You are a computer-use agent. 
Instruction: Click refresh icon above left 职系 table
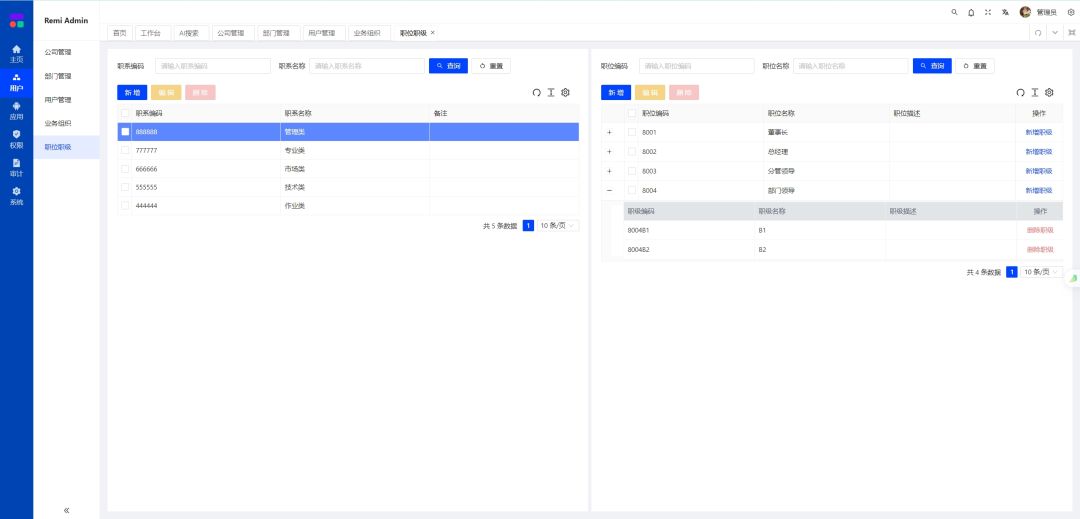pos(536,92)
